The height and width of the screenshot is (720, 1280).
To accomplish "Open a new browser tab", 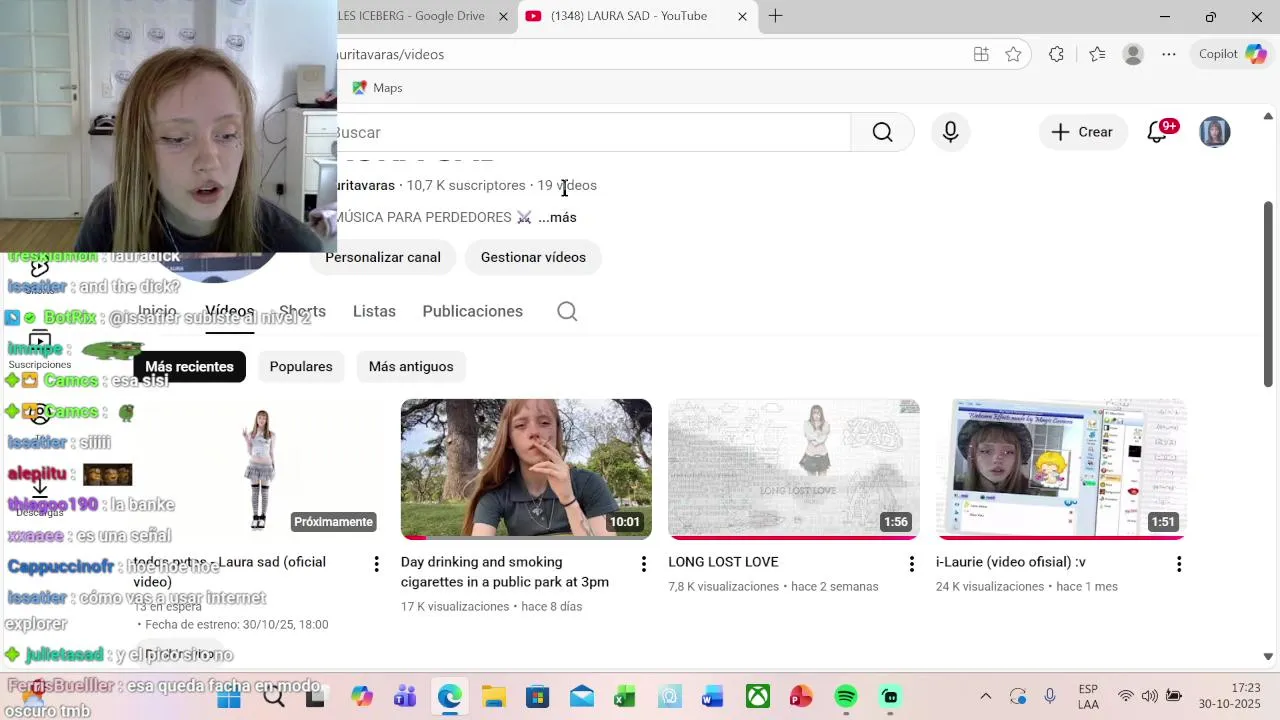I will 775,16.
